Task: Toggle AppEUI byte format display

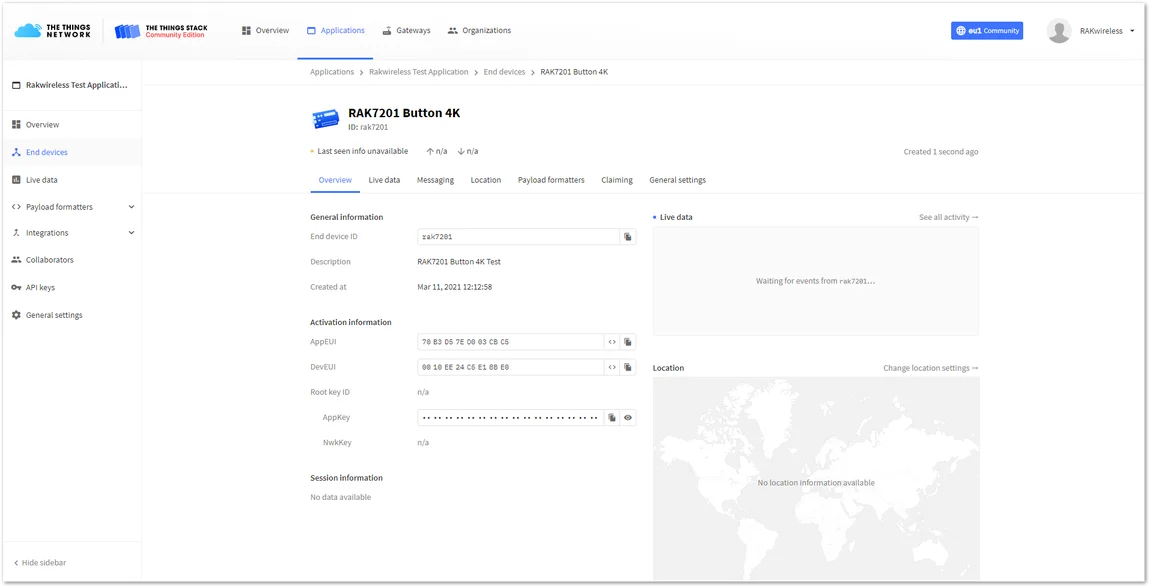Action: (612, 342)
